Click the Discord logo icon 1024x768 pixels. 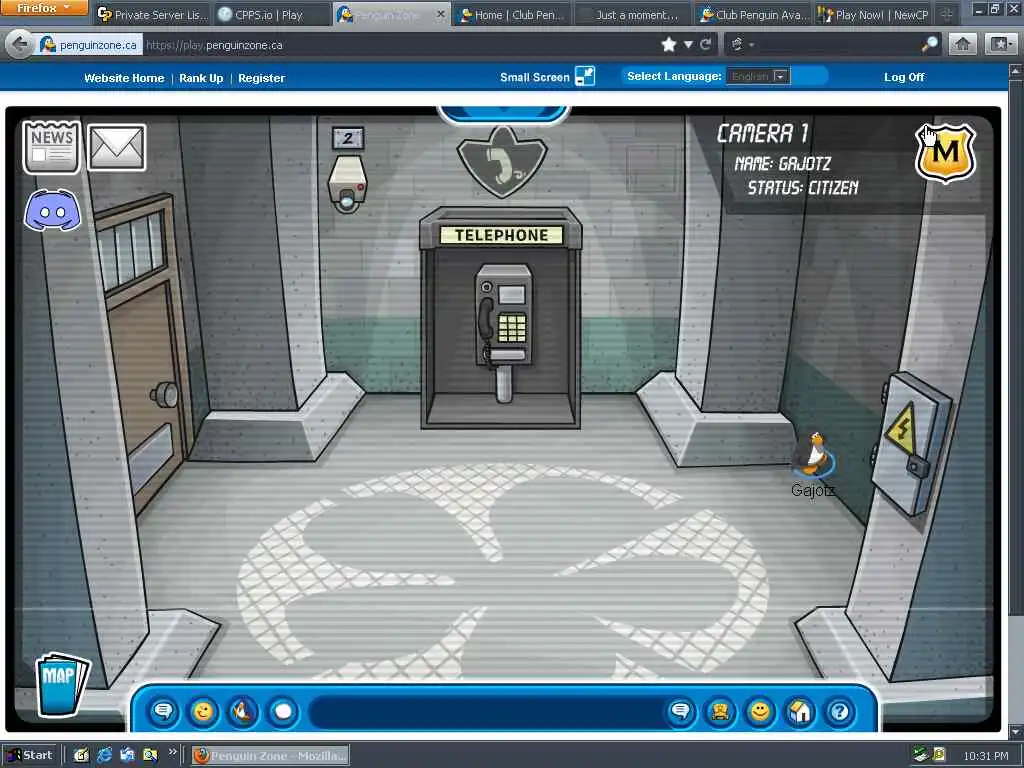pyautogui.click(x=52, y=210)
